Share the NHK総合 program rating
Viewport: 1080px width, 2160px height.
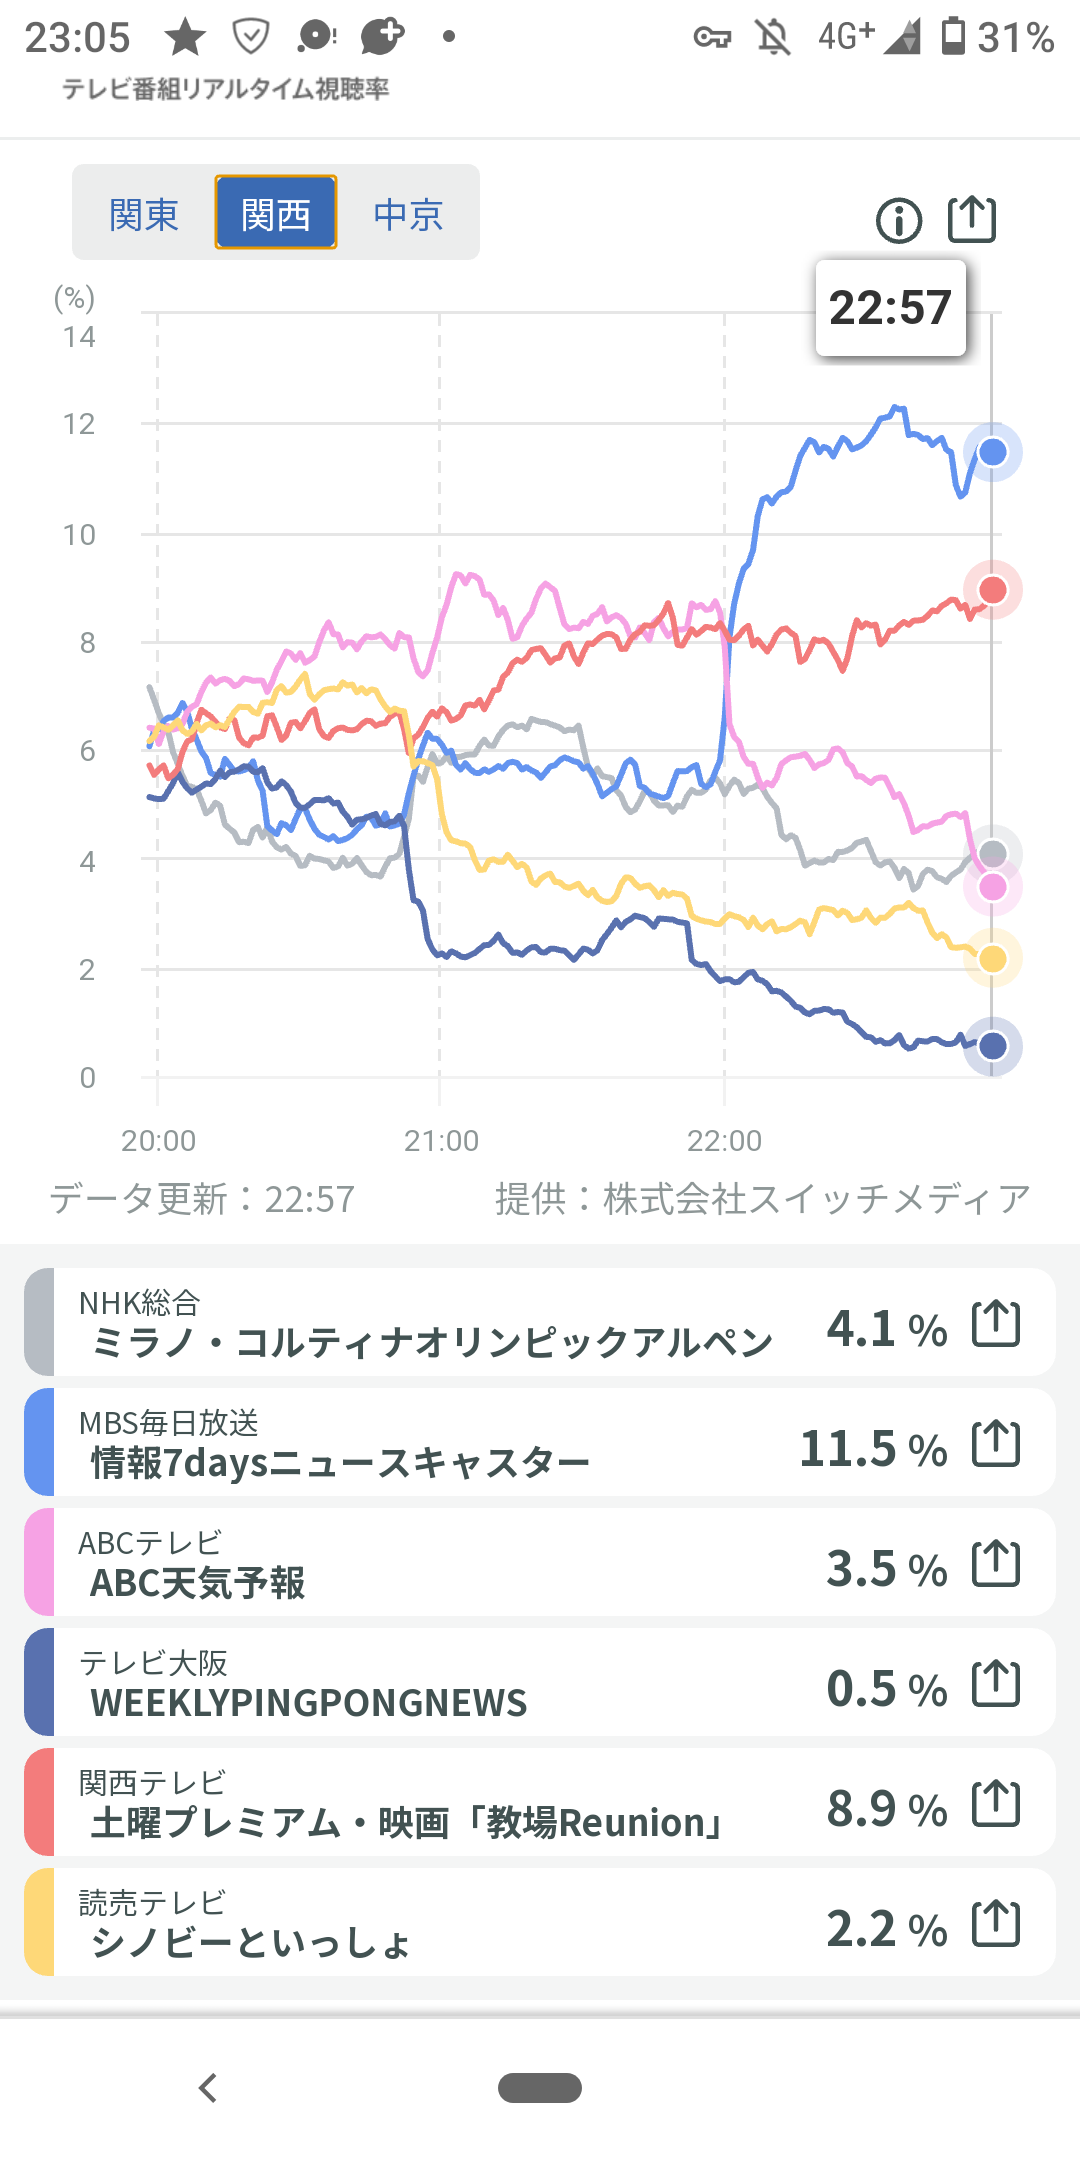point(996,1324)
